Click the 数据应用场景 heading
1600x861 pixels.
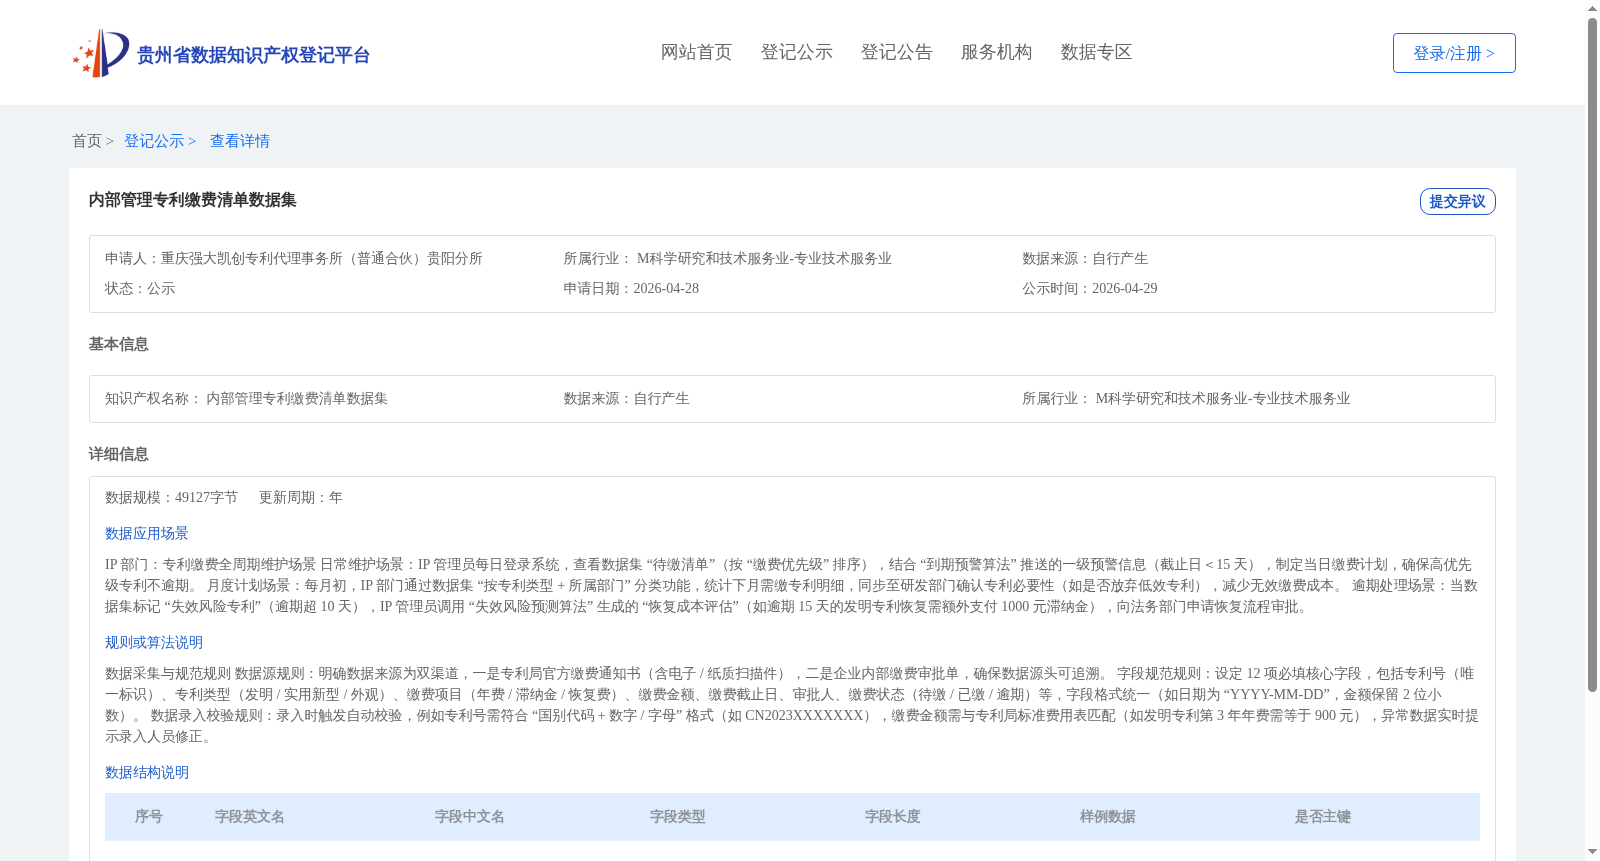point(147,533)
